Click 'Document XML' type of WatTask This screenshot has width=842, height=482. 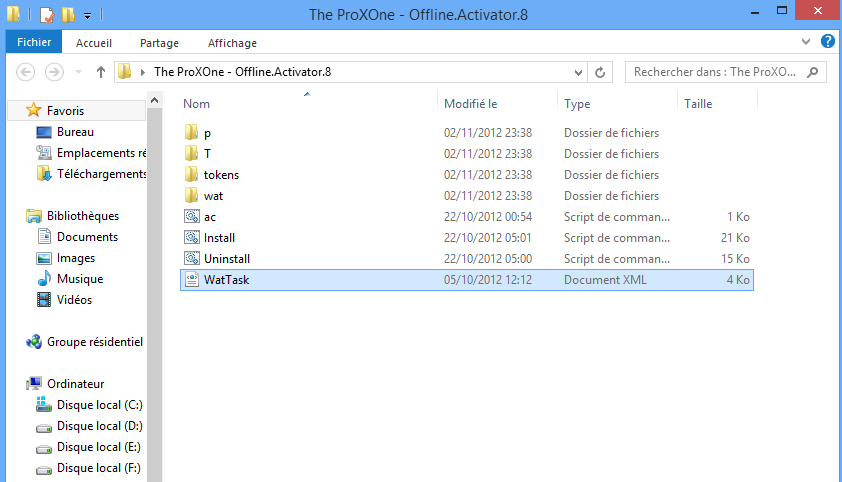click(605, 280)
